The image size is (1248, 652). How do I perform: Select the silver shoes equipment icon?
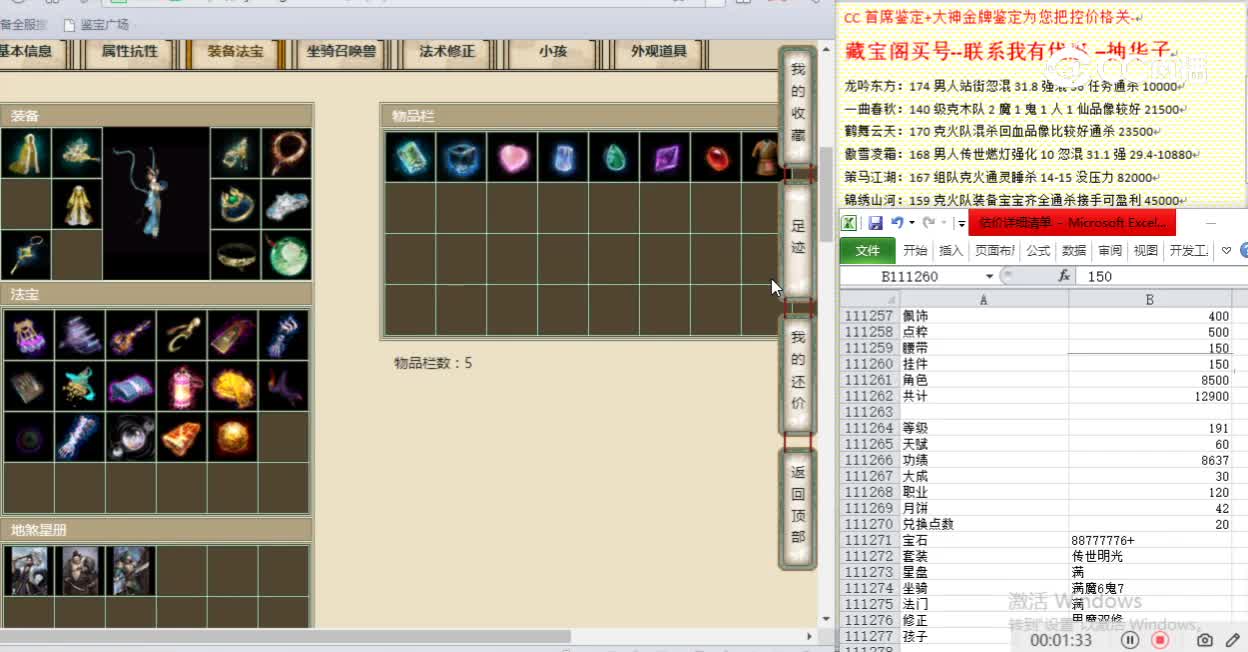click(287, 204)
